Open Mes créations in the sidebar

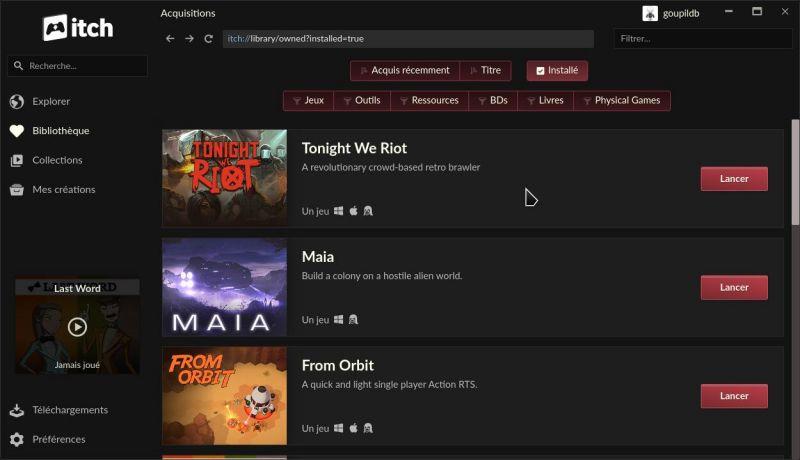(x=64, y=190)
